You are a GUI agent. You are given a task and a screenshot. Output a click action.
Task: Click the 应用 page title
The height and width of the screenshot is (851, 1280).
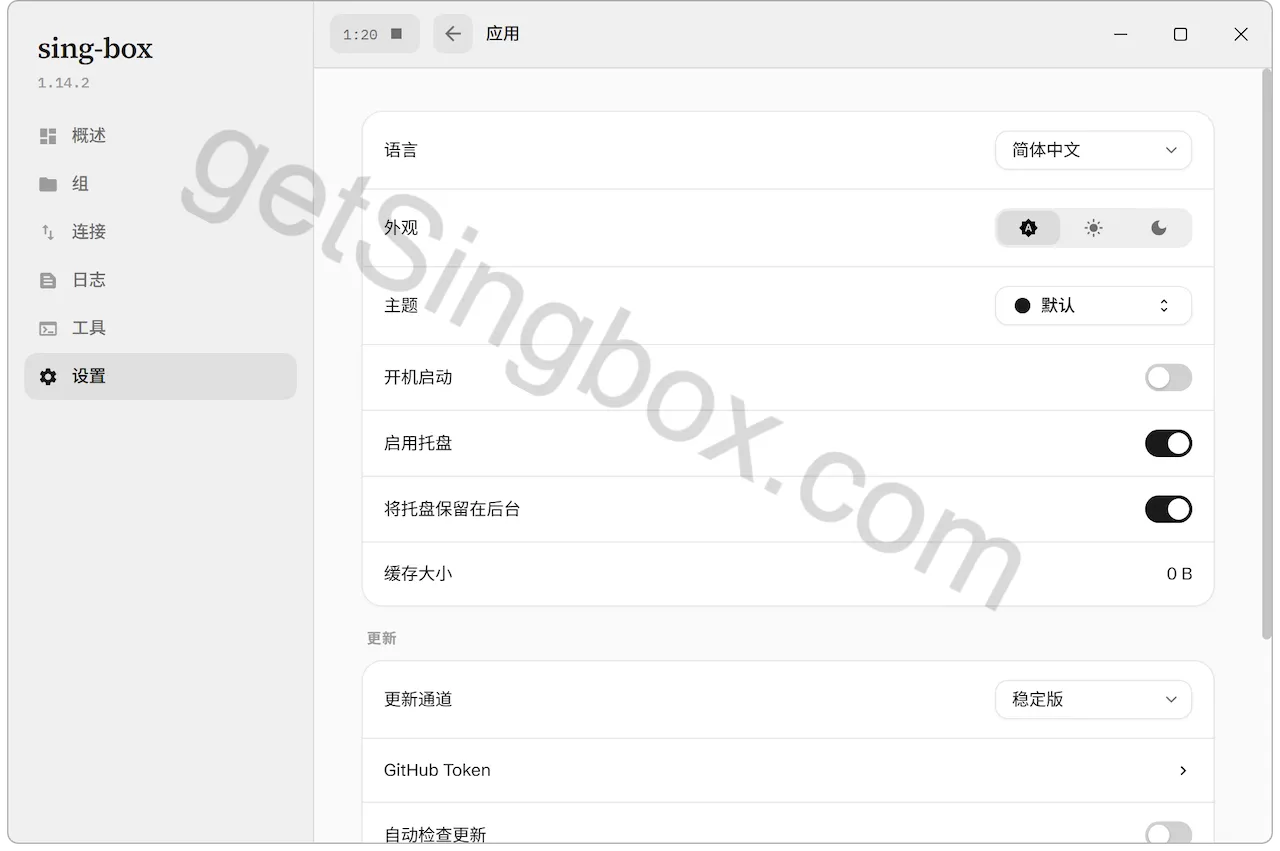(502, 34)
